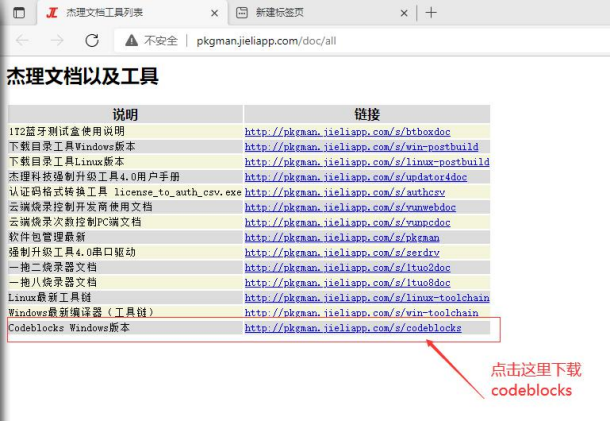This screenshot has height=421, width=610.
Task: Select the 软件包管理最新 cell
Action: (x=125, y=237)
